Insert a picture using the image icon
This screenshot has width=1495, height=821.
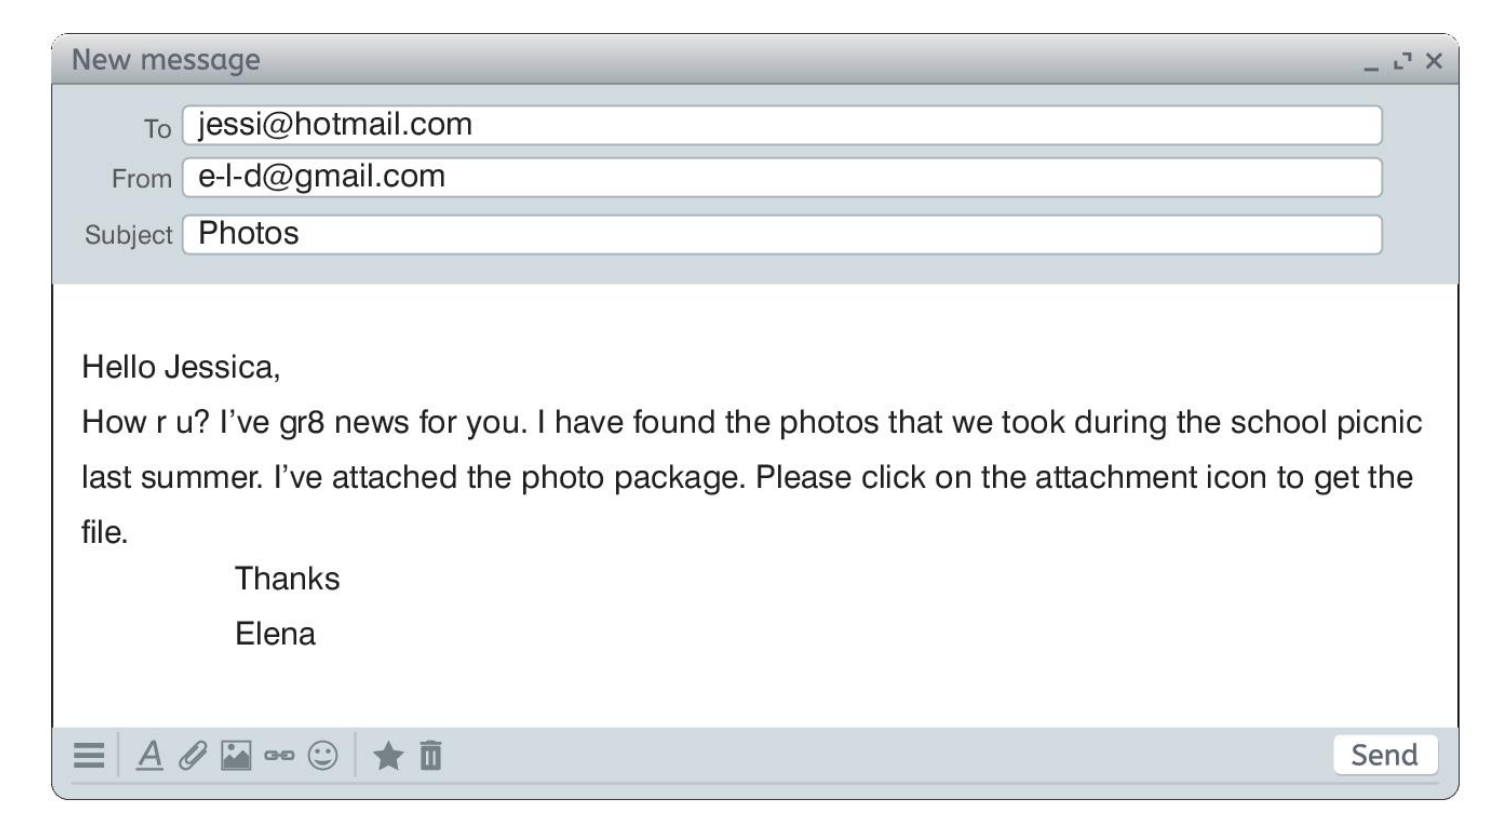point(236,755)
